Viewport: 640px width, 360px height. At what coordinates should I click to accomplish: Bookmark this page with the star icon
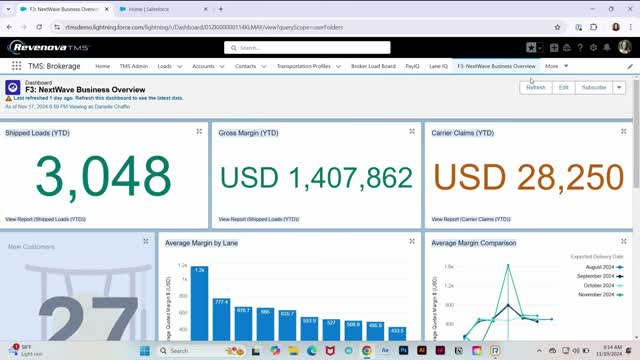coord(557,27)
